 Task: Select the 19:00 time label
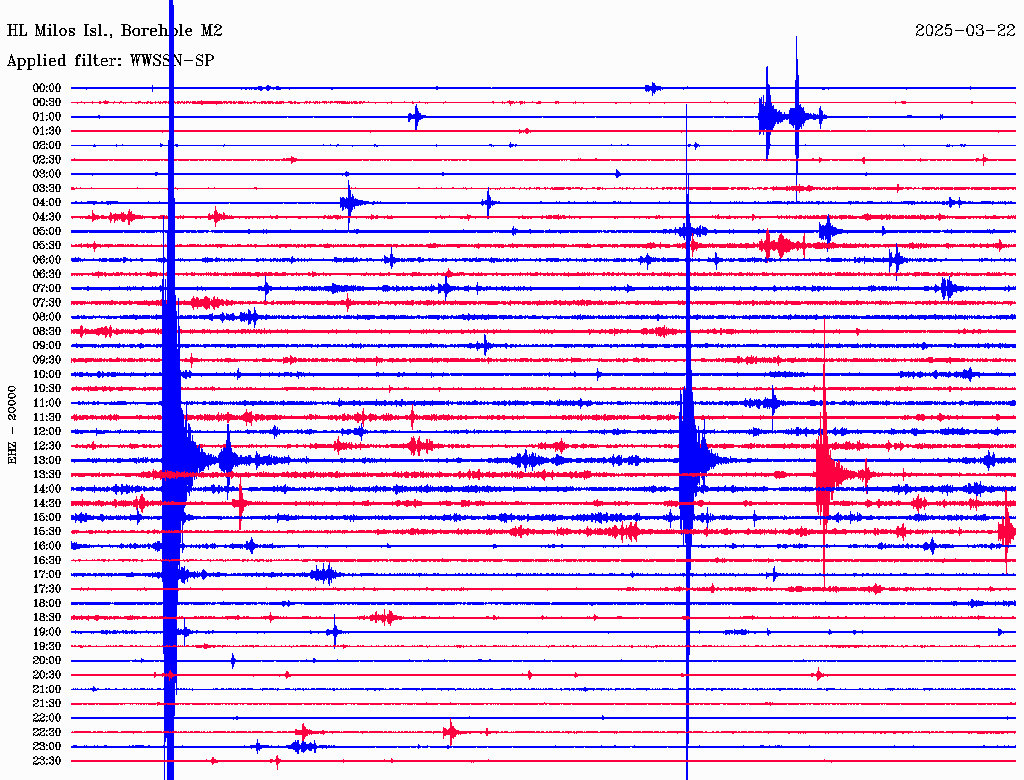(x=47, y=632)
